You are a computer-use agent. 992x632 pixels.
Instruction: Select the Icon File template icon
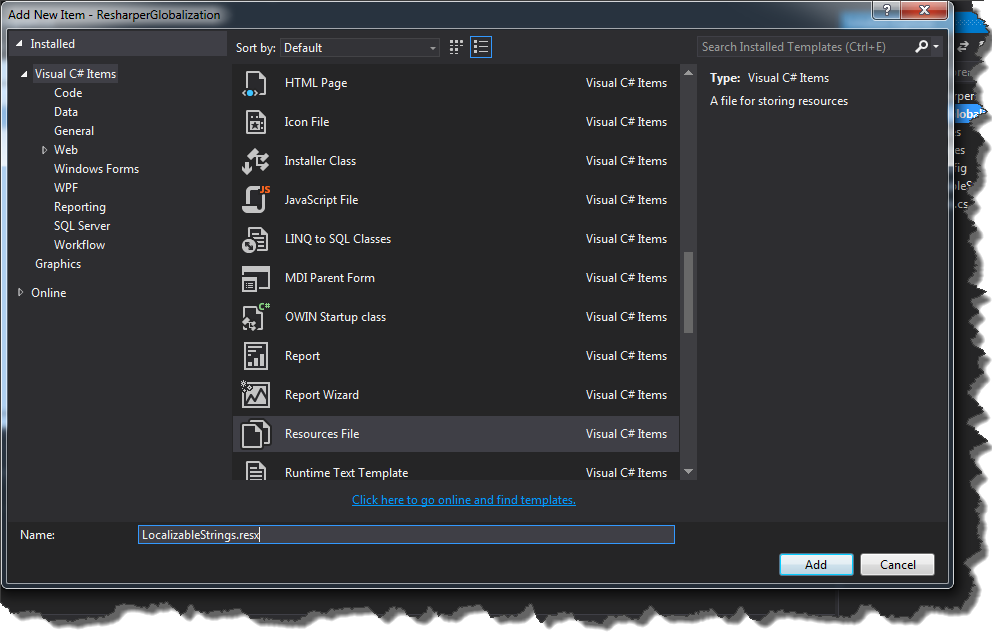pyautogui.click(x=256, y=122)
